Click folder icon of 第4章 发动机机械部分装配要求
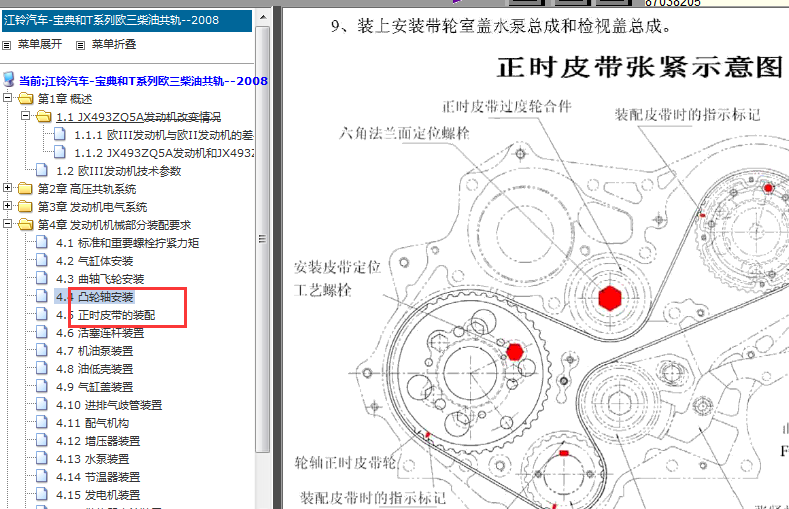Screen dimensions: 789x509 click(25, 224)
